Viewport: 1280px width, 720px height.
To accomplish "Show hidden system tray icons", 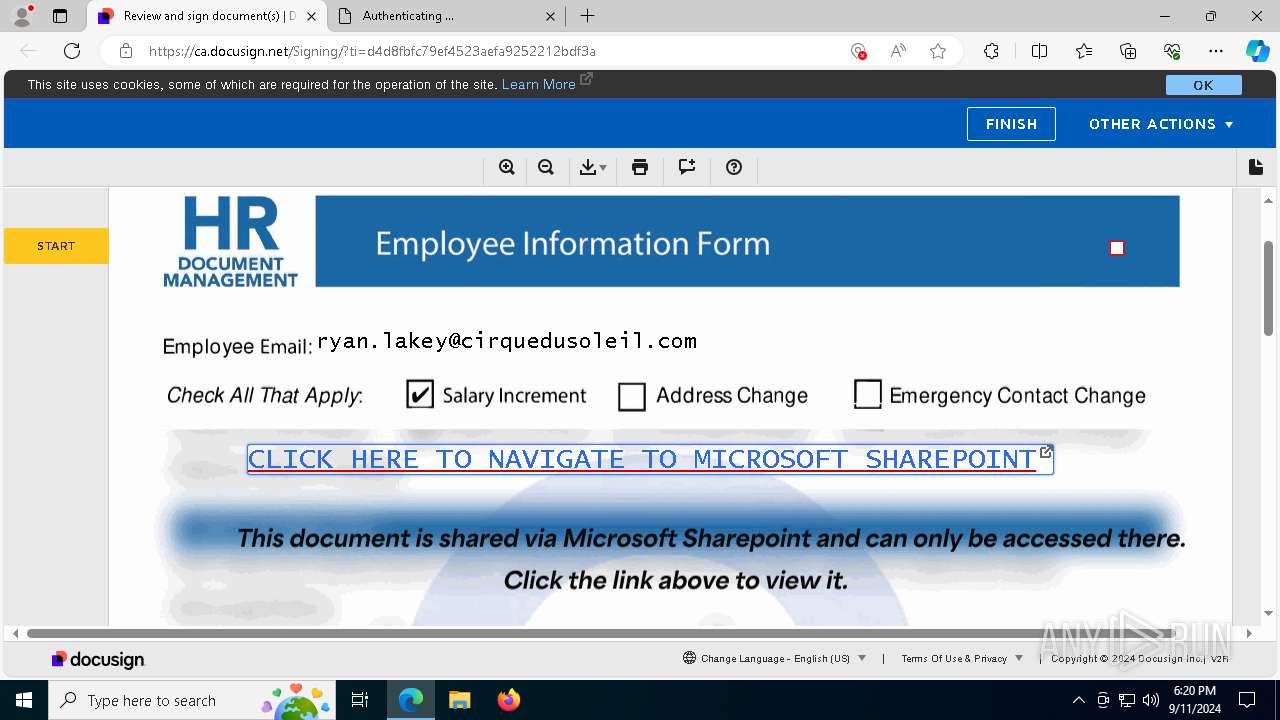I will (1078, 700).
